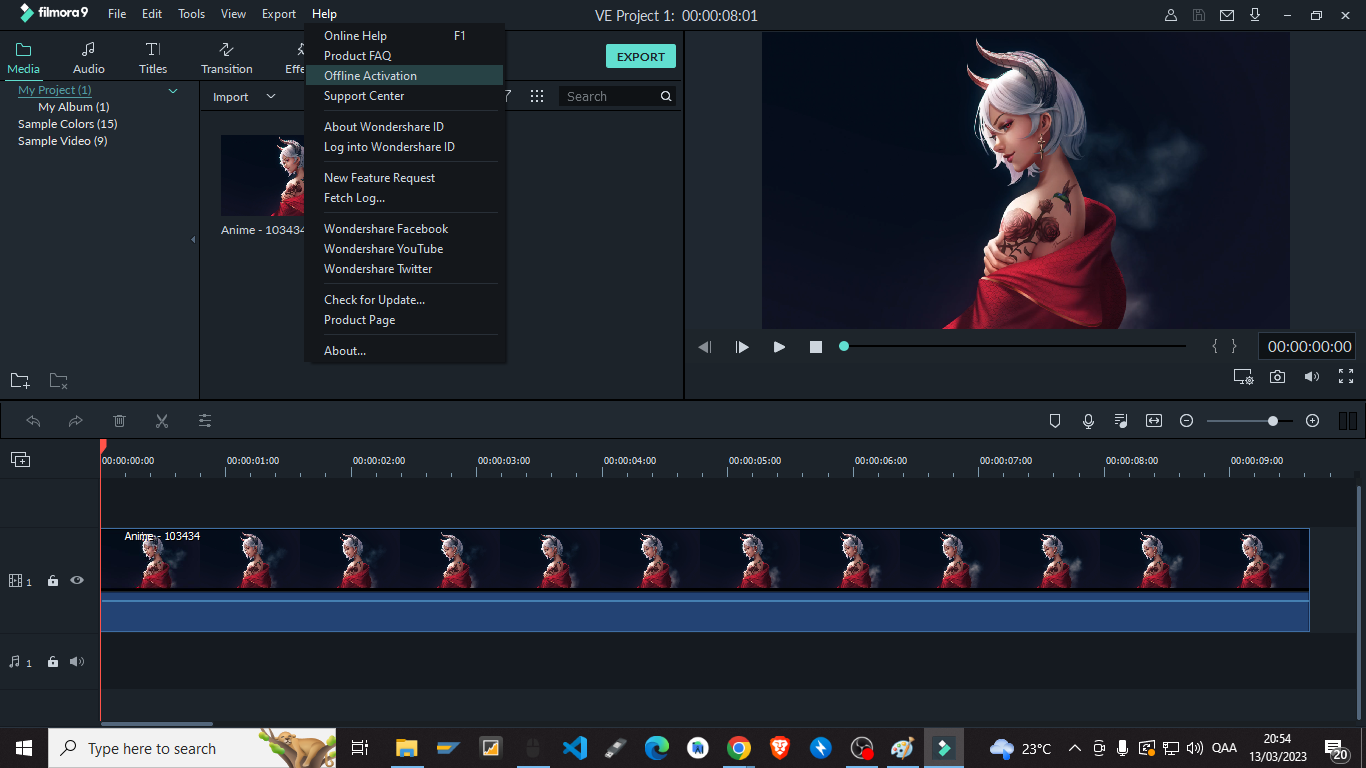
Task: Undo the last timeline action
Action: (33, 421)
